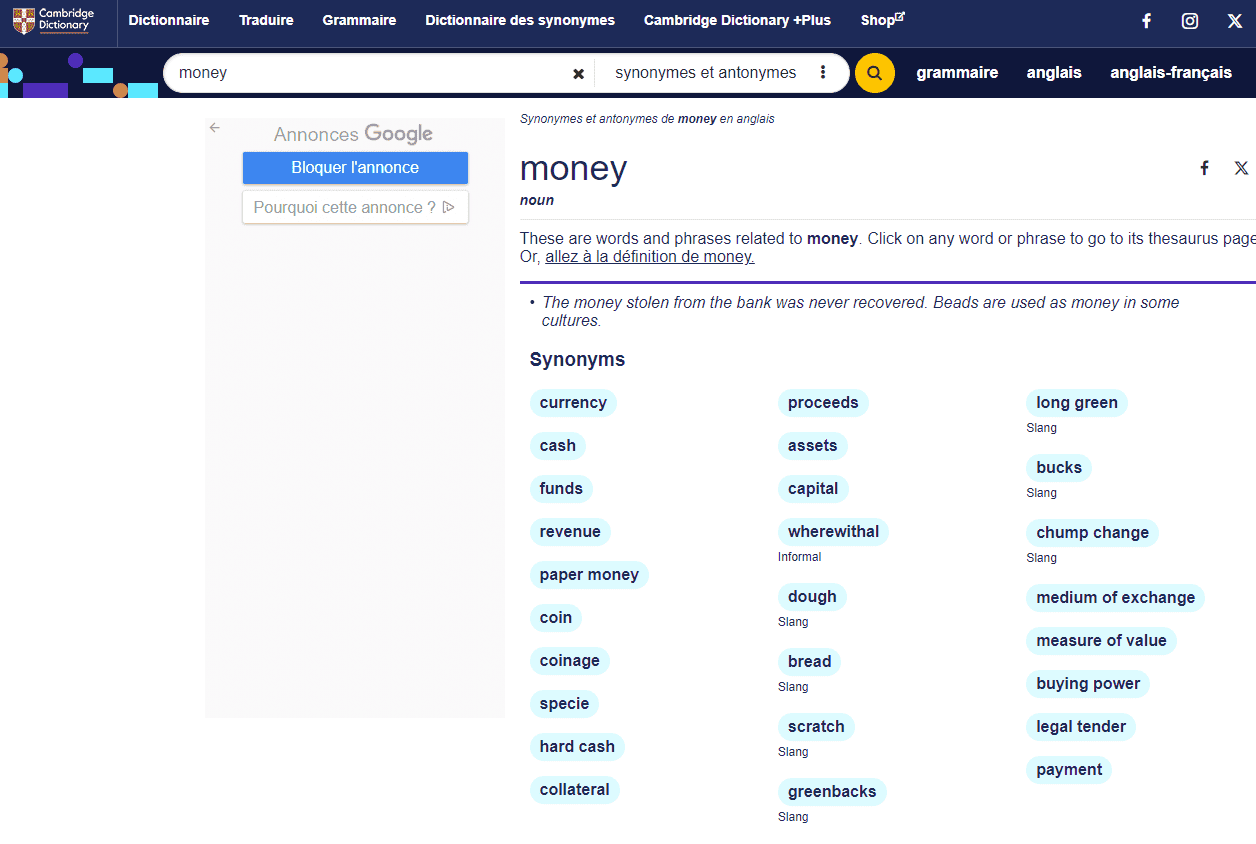Clear the search field with X icon
This screenshot has height=844, width=1256.
(578, 73)
